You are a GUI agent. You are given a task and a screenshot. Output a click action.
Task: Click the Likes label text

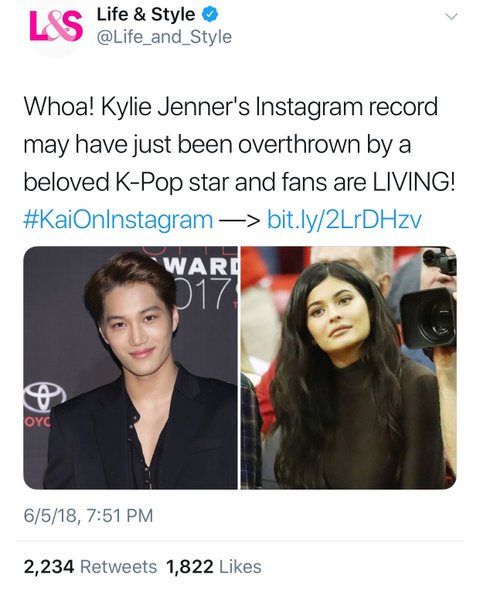coord(240,567)
